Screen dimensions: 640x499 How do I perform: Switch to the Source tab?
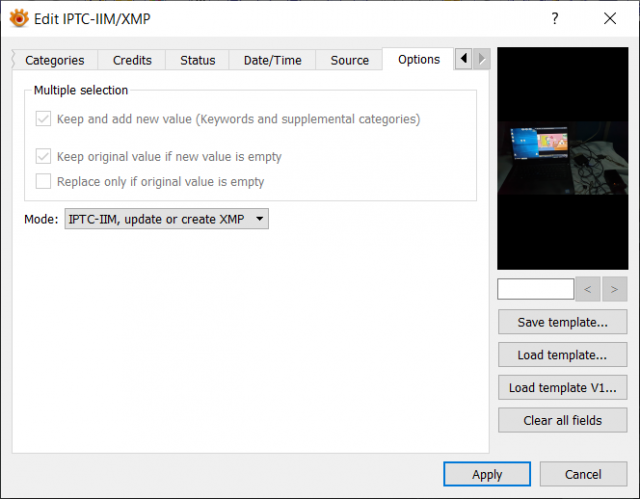click(x=349, y=60)
